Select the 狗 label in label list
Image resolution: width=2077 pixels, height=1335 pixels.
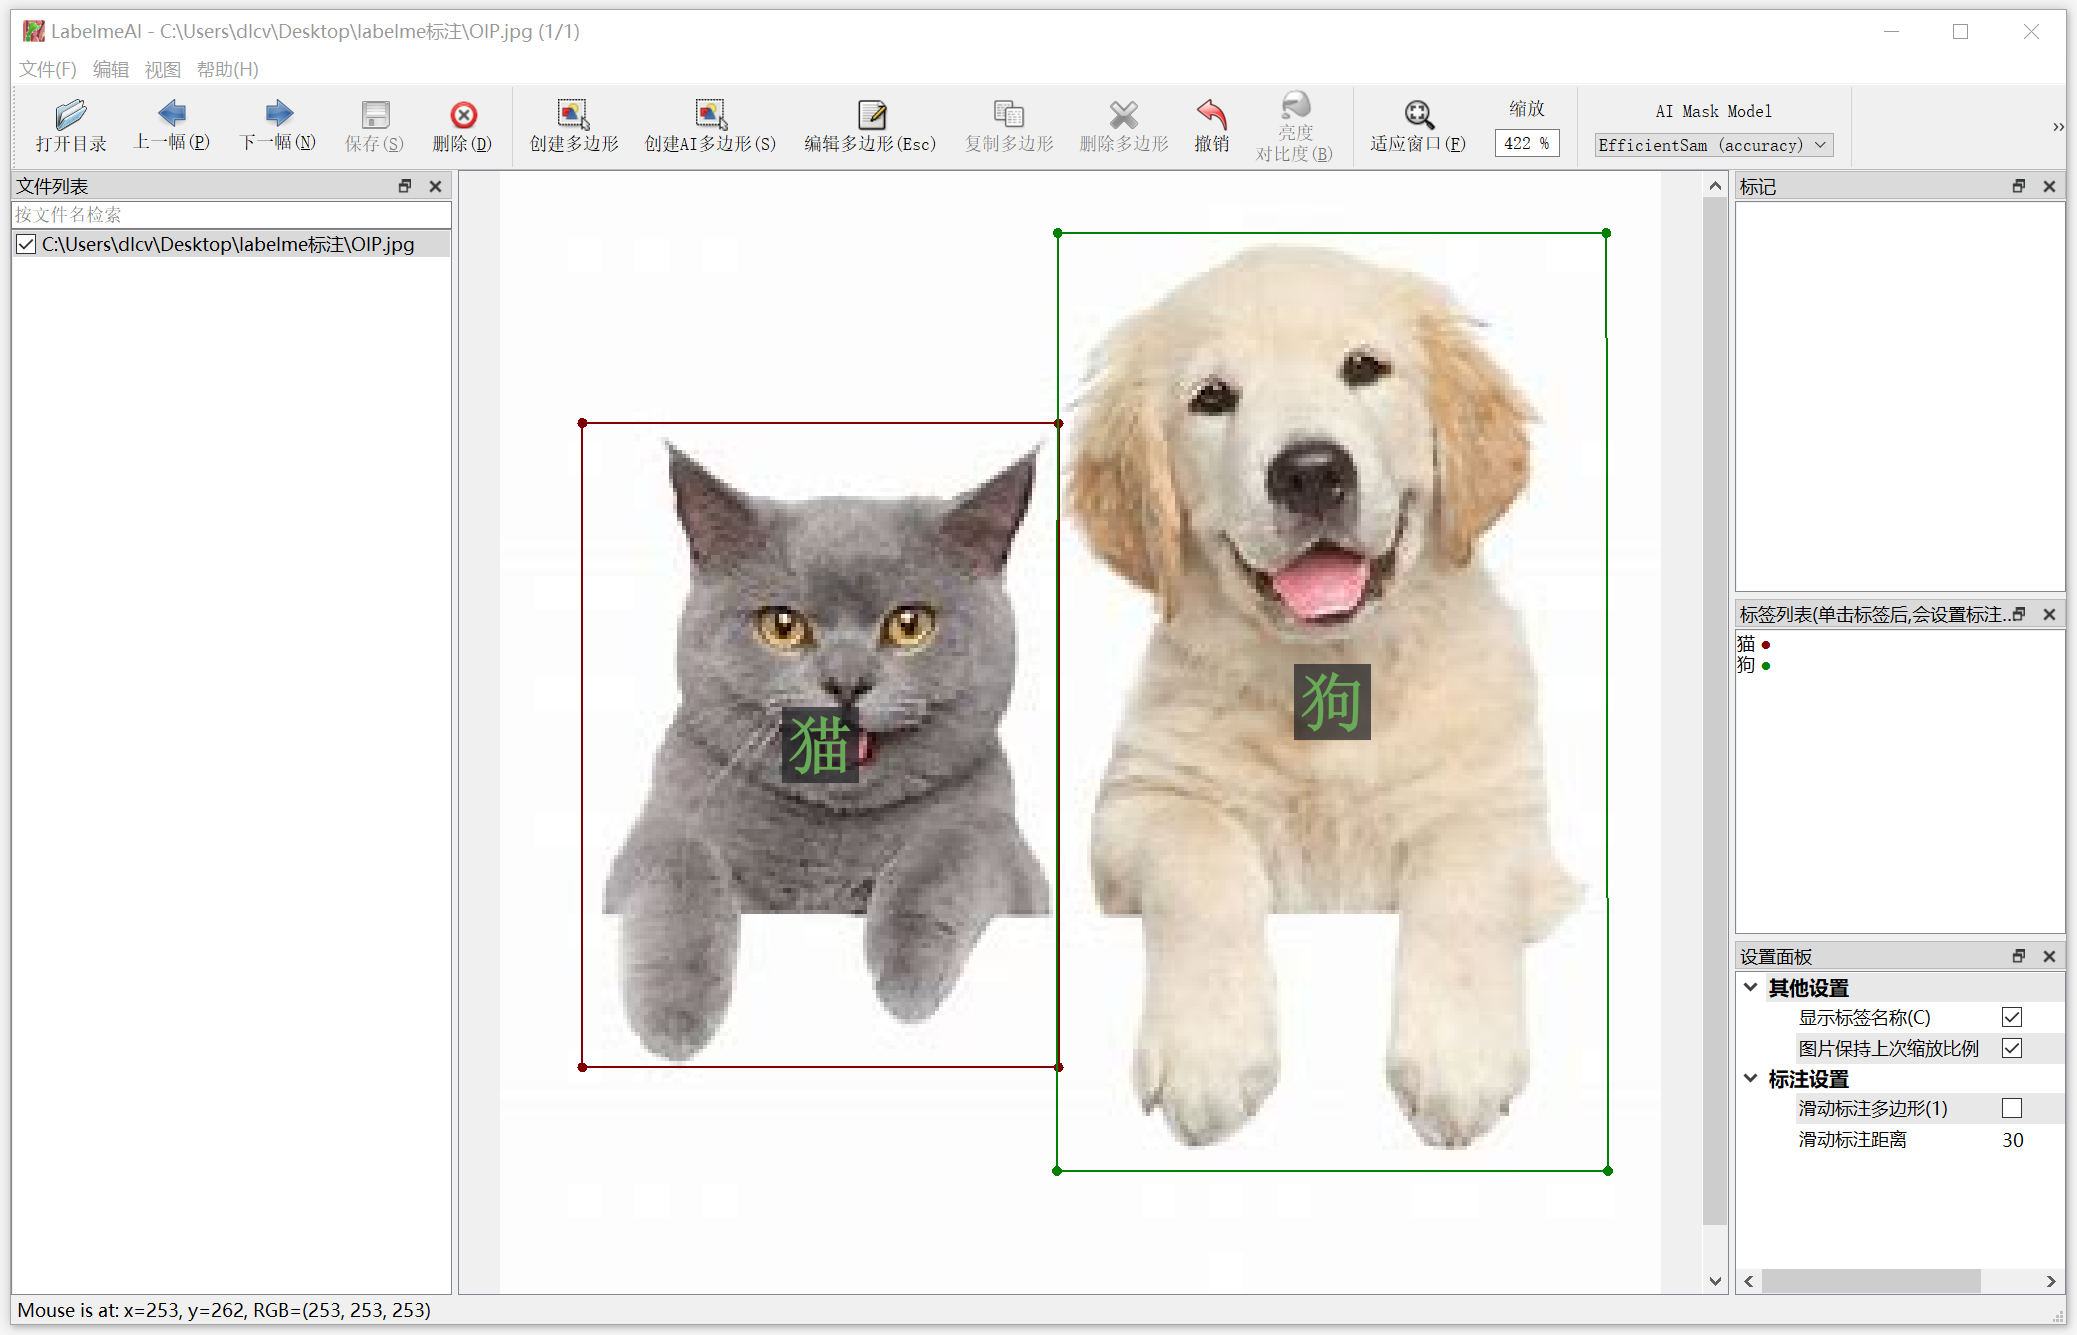[x=1746, y=665]
